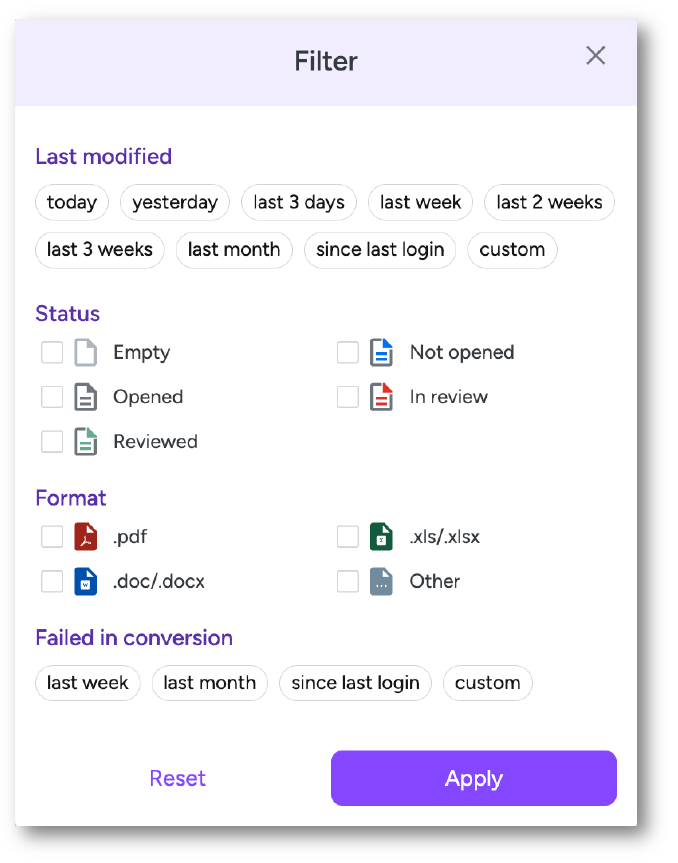The width and height of the screenshot is (678, 863).
Task: Select the 'last 3 days' modified chip
Action: (x=299, y=202)
